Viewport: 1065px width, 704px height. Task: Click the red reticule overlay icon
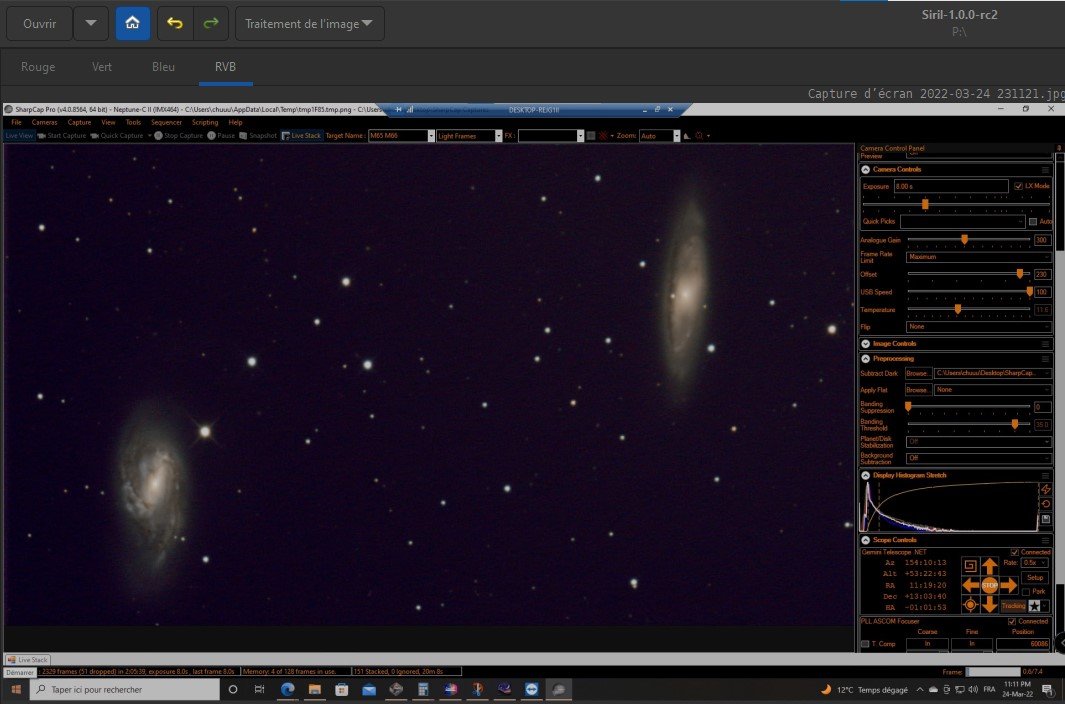[x=602, y=136]
